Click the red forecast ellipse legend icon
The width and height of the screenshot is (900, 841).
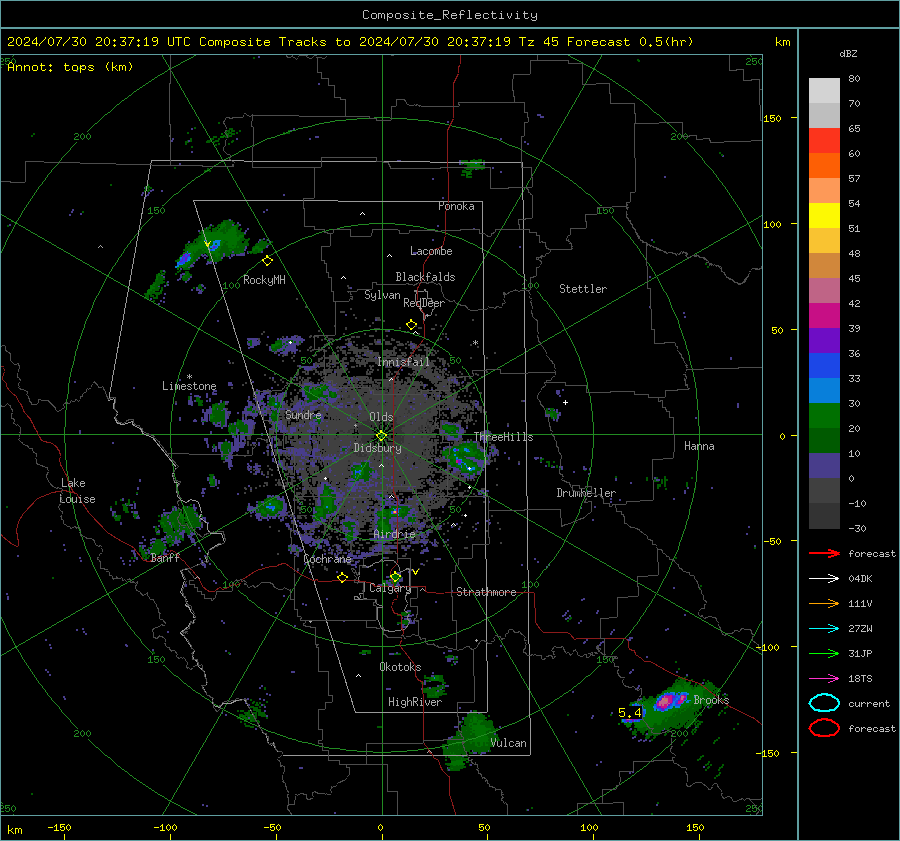tap(824, 728)
